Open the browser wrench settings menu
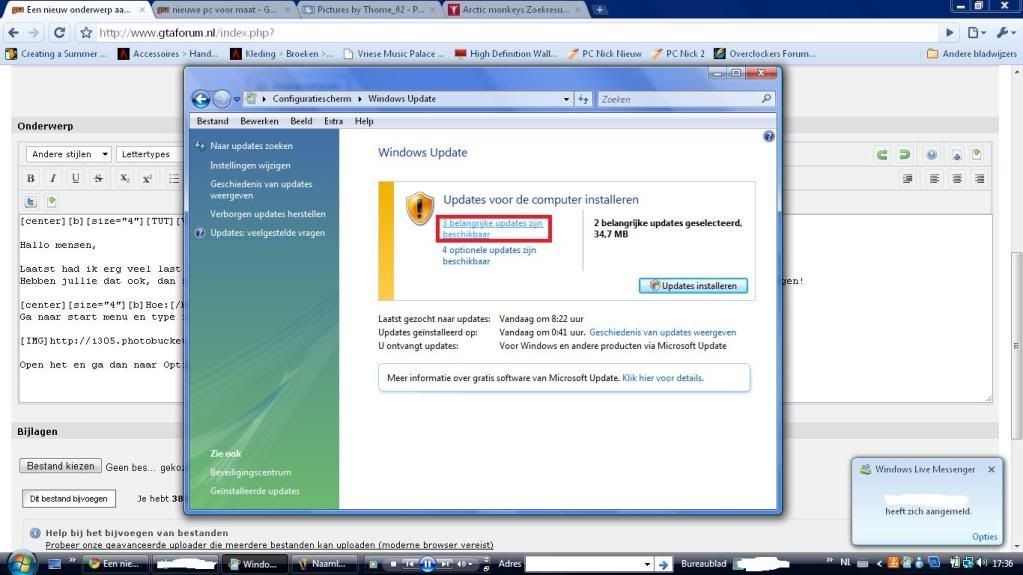1023x575 pixels. coord(1005,33)
